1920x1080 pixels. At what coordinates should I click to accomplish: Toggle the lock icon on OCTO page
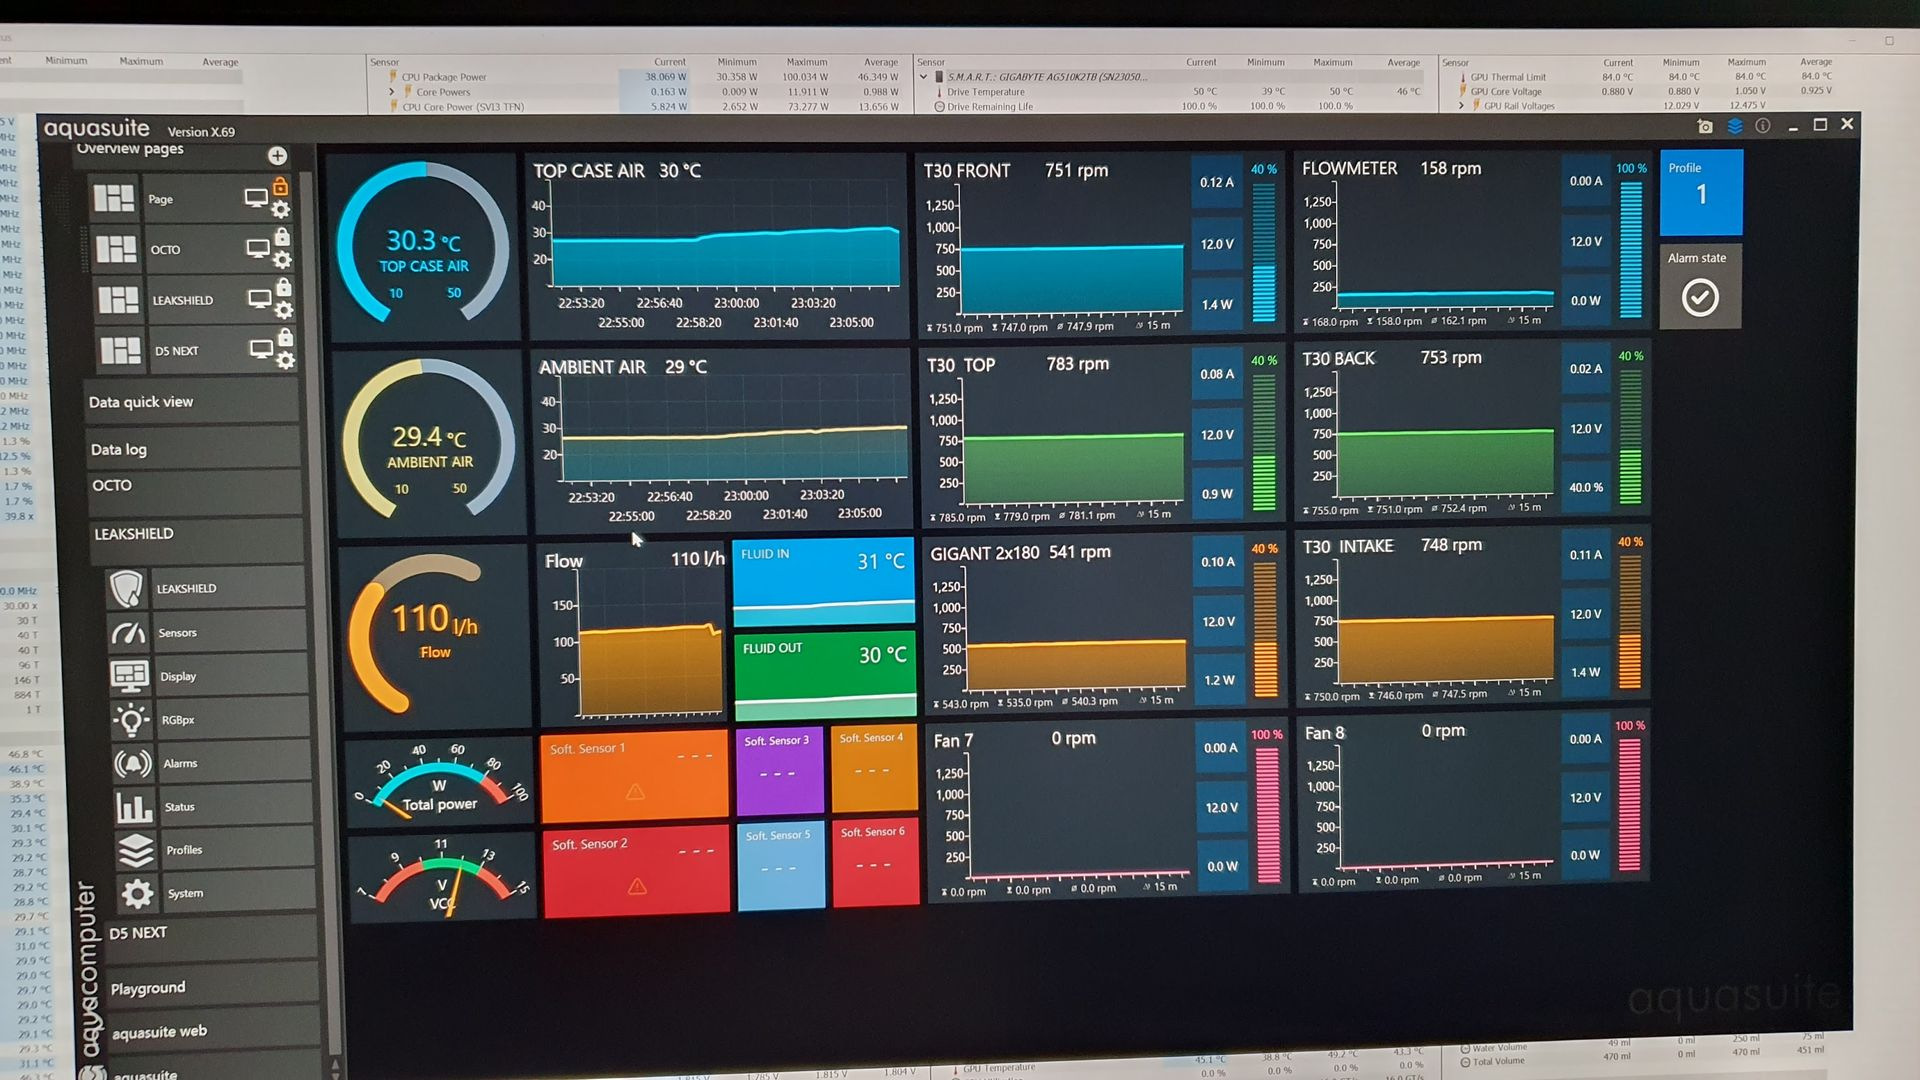pyautogui.click(x=282, y=237)
